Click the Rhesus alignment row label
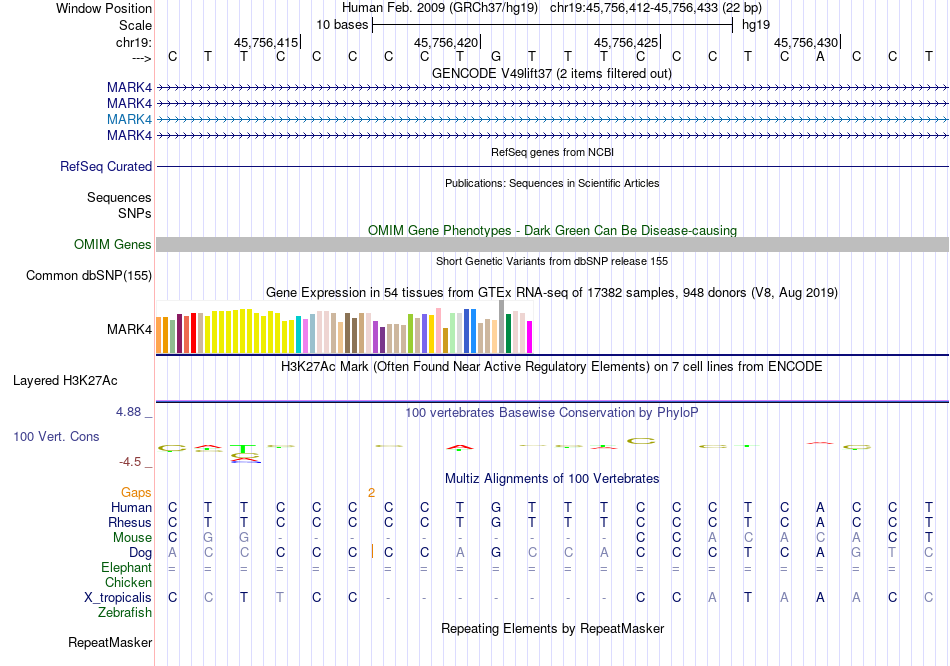950x666 pixels. click(130, 522)
